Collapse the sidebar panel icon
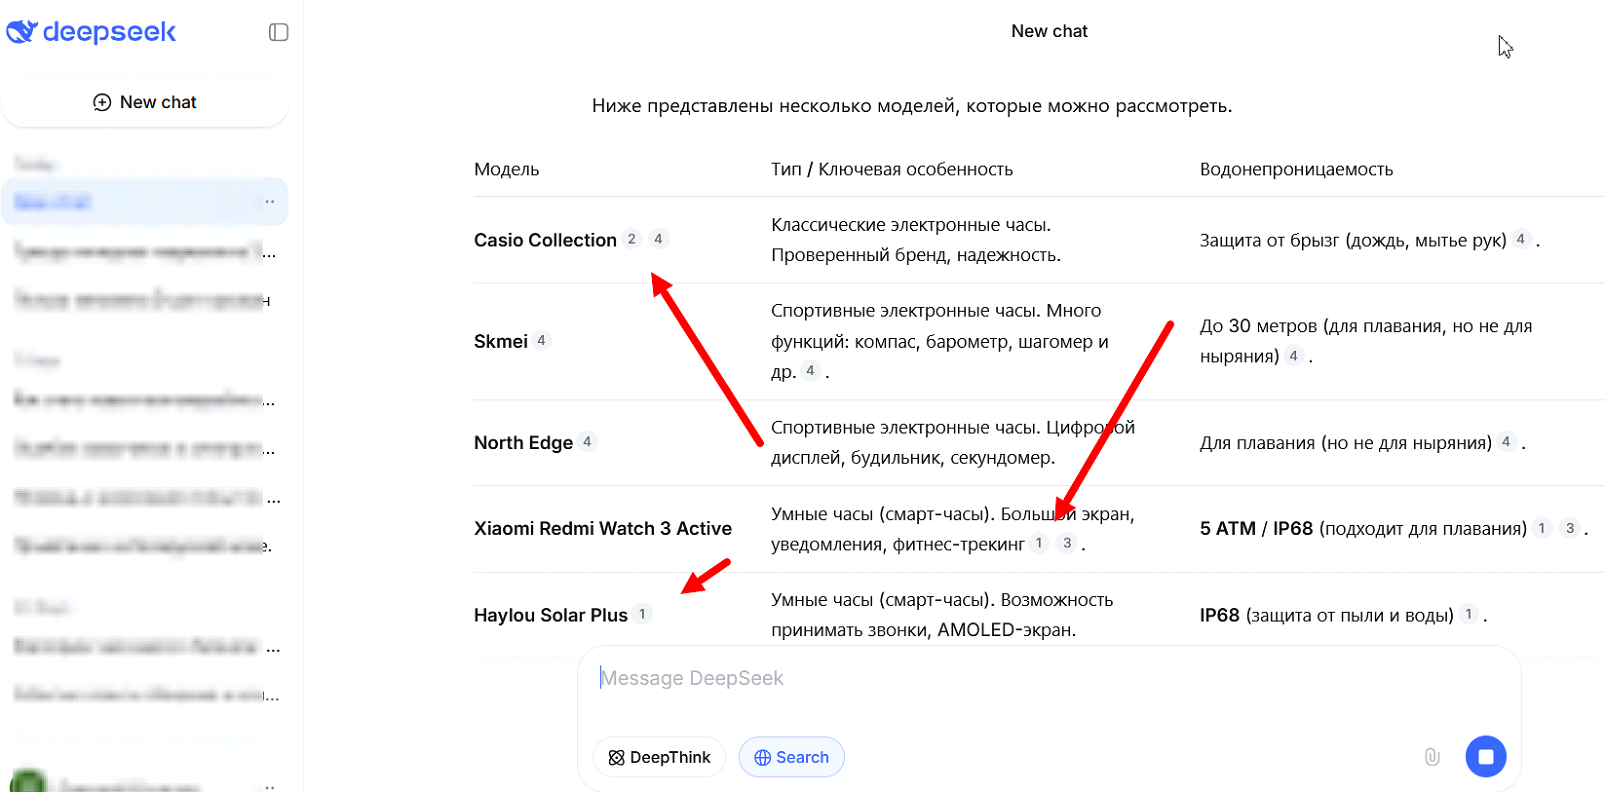This screenshot has height=792, width=1605. 279,32
